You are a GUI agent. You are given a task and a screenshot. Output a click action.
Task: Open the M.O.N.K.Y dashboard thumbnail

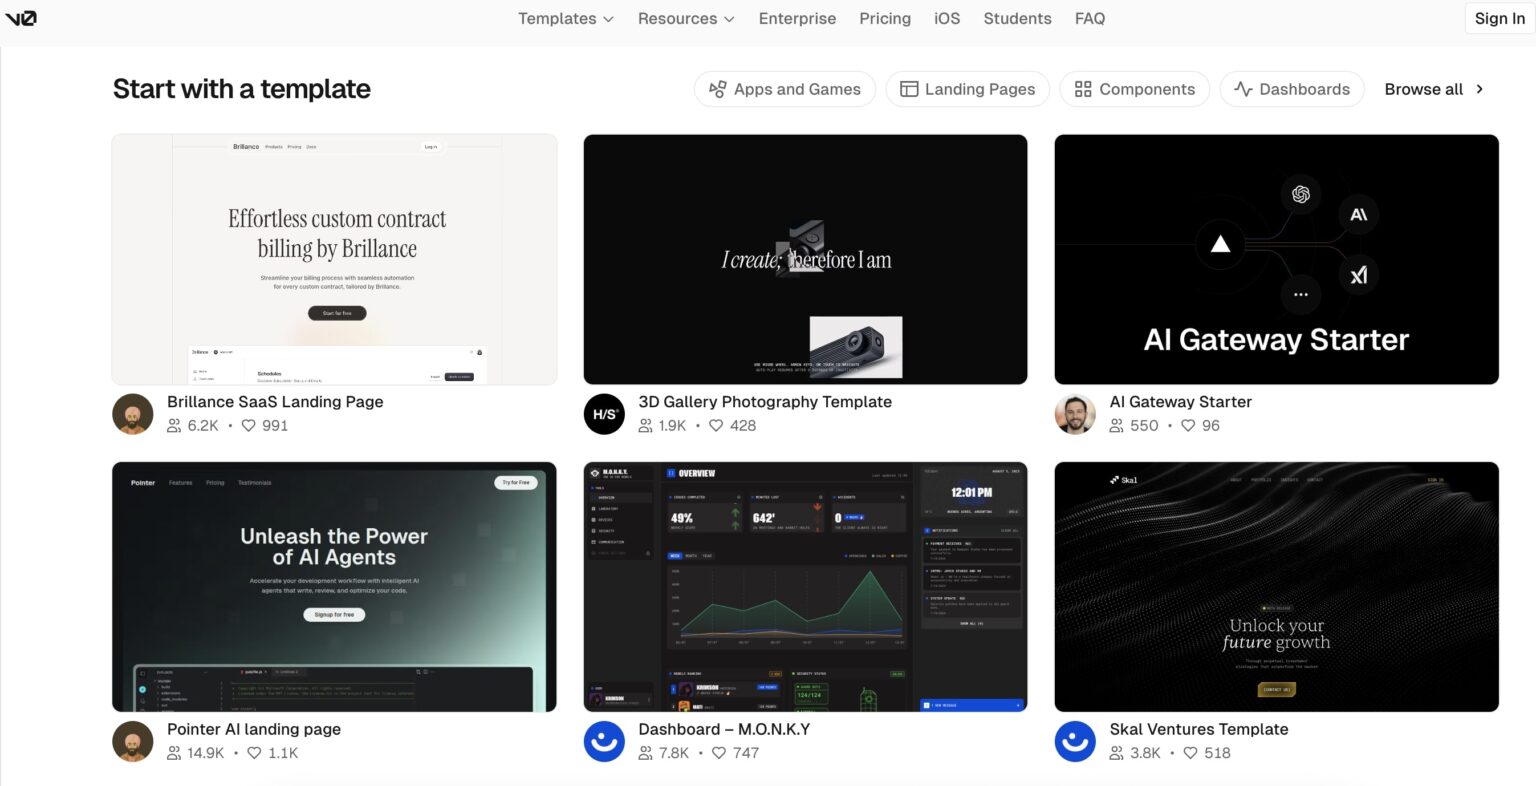coord(805,587)
